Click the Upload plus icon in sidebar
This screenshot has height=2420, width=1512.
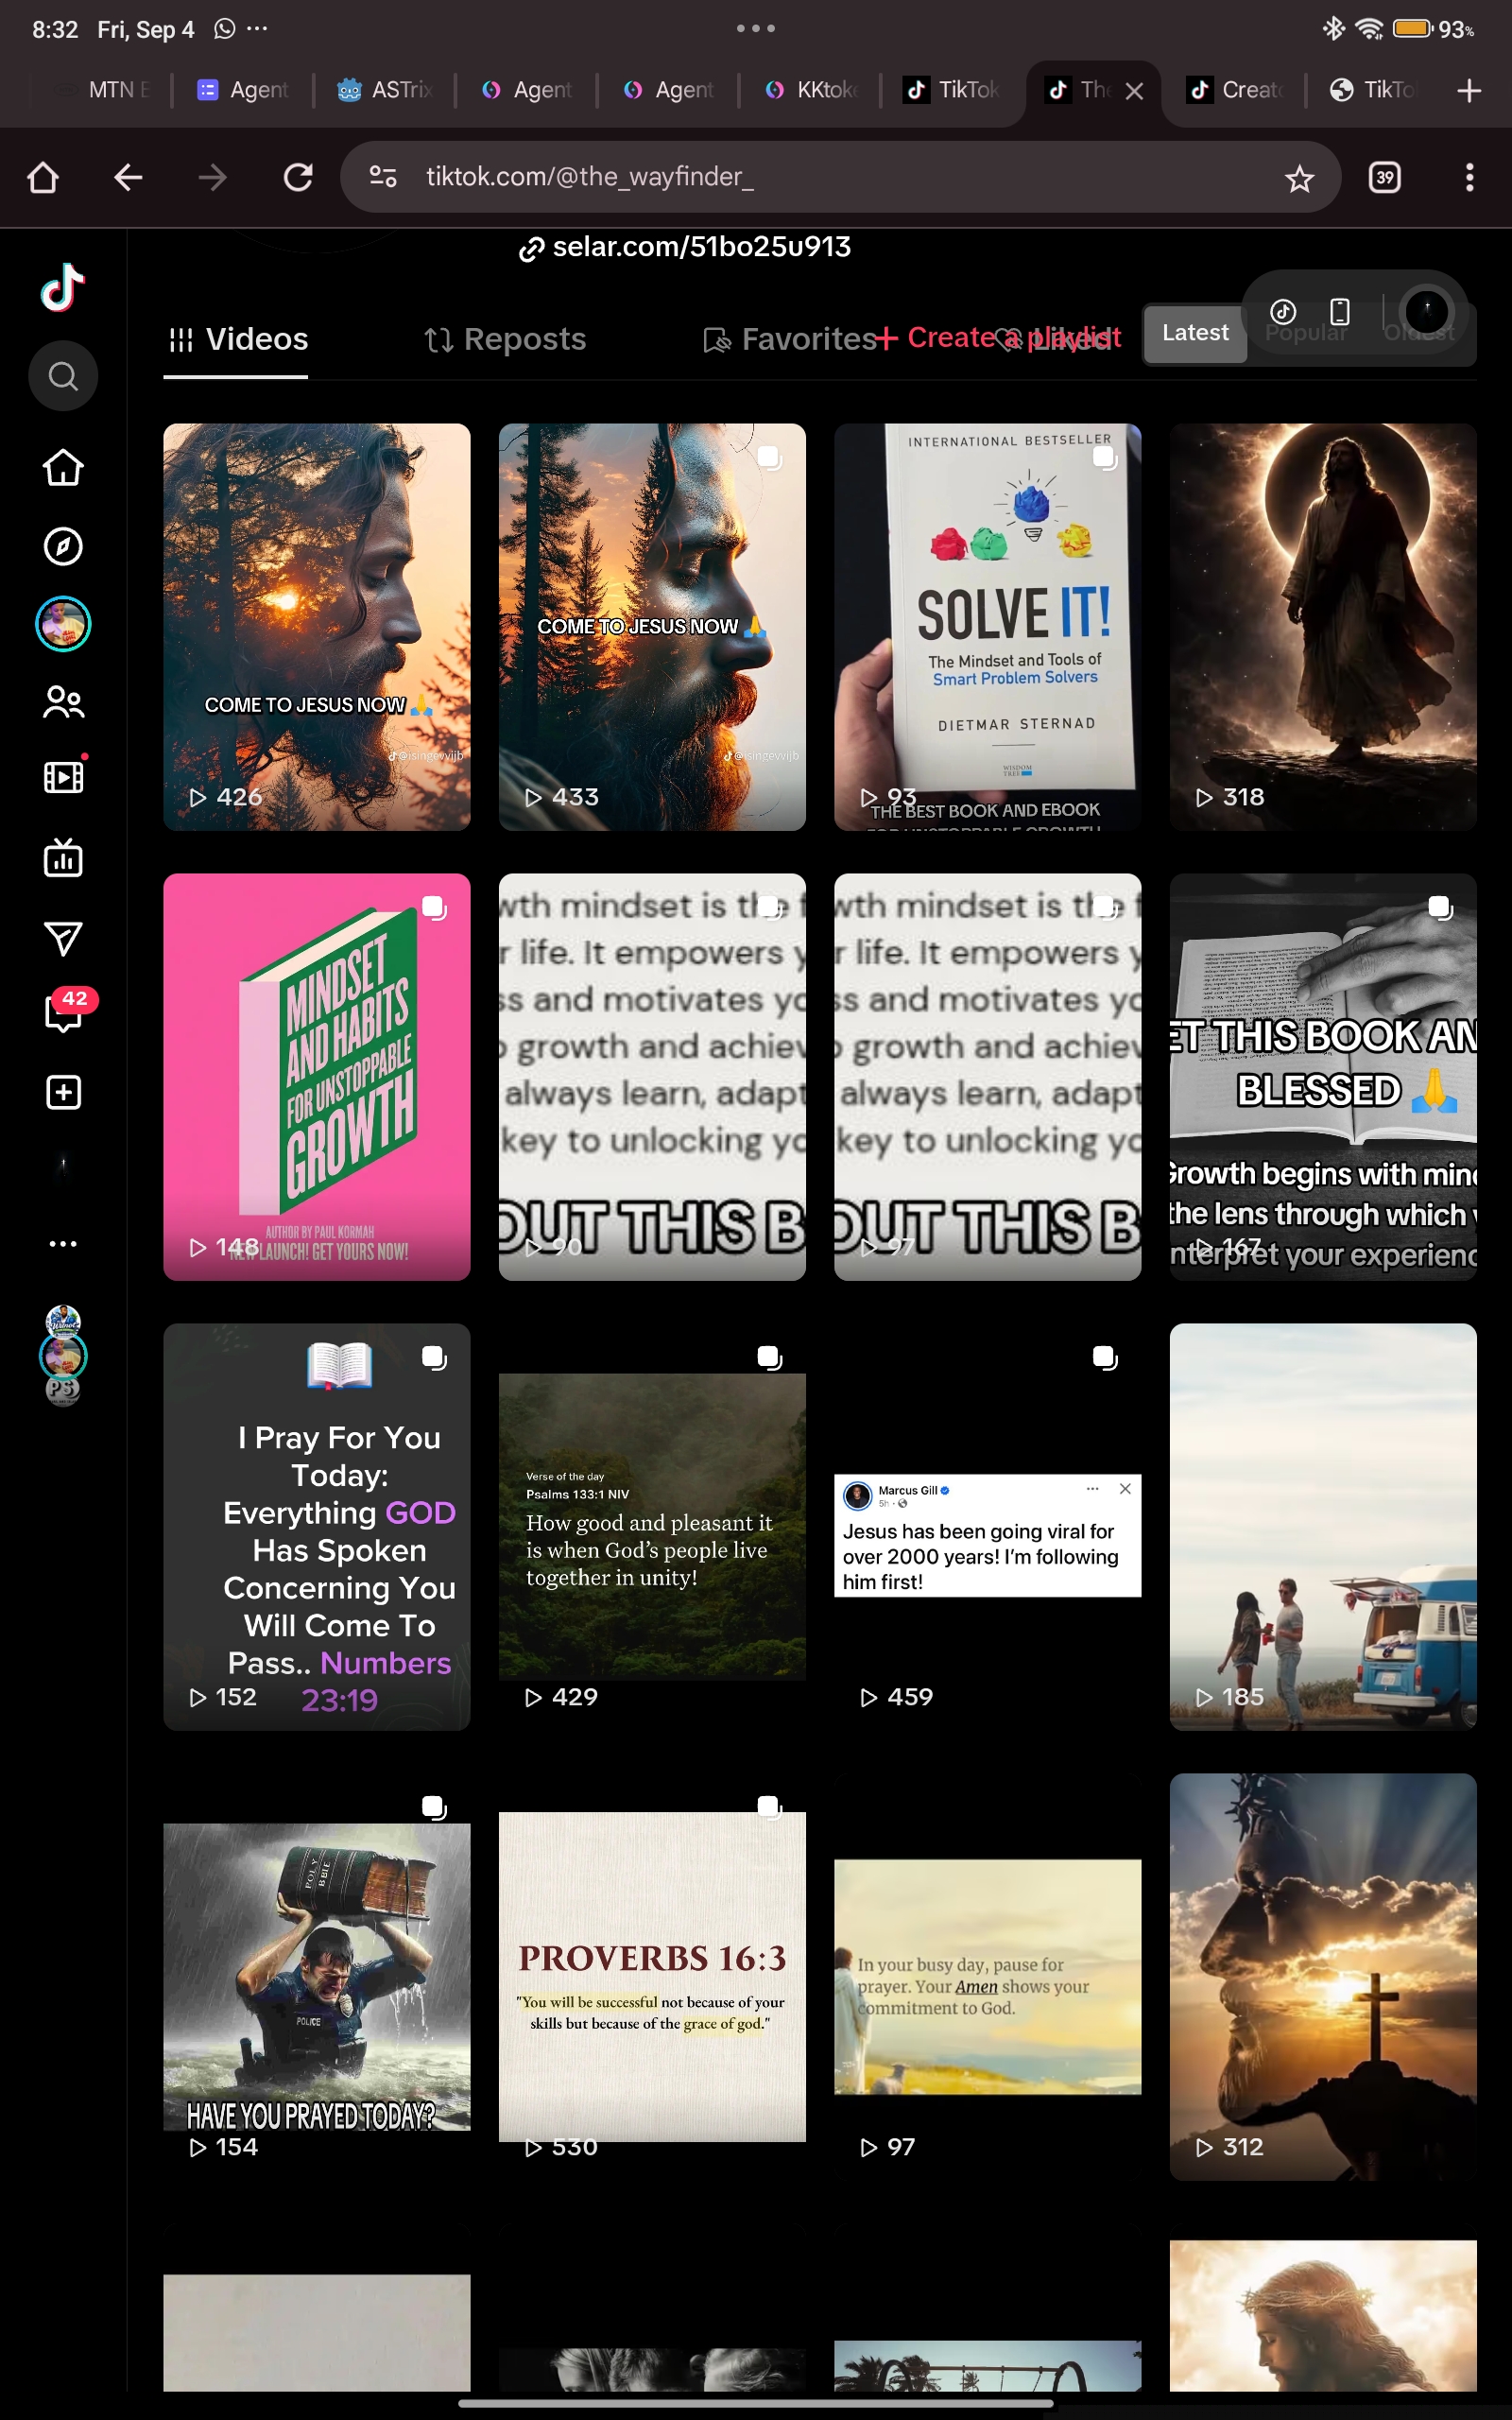(x=63, y=1092)
